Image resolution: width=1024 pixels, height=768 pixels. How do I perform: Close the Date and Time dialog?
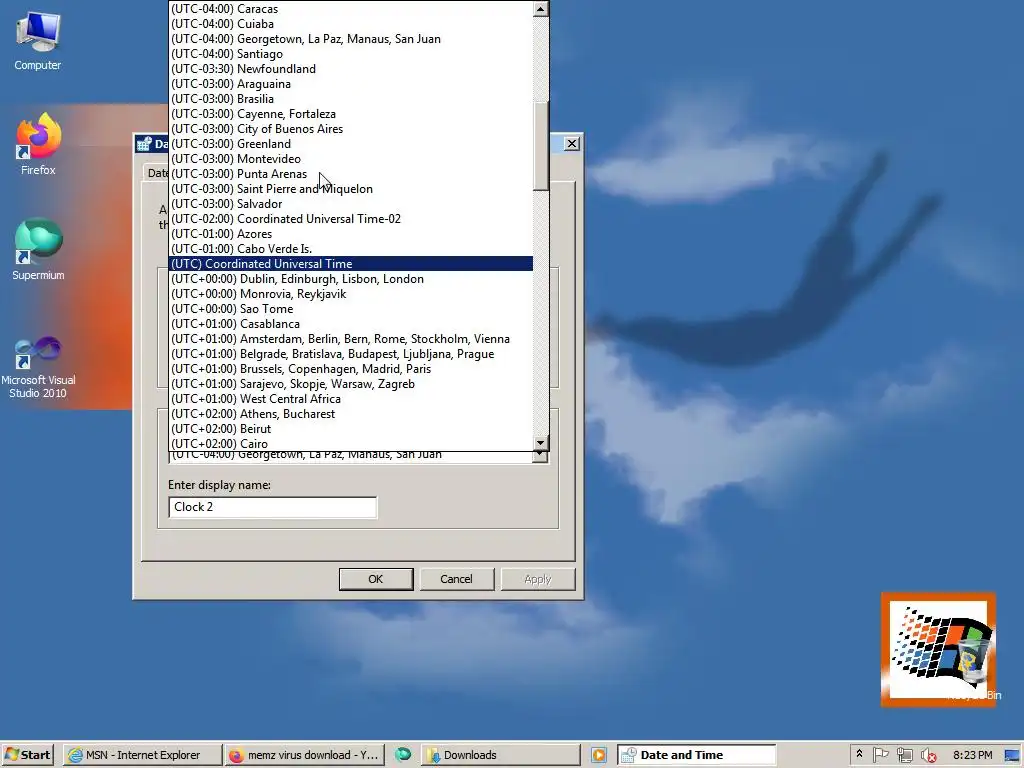point(571,144)
